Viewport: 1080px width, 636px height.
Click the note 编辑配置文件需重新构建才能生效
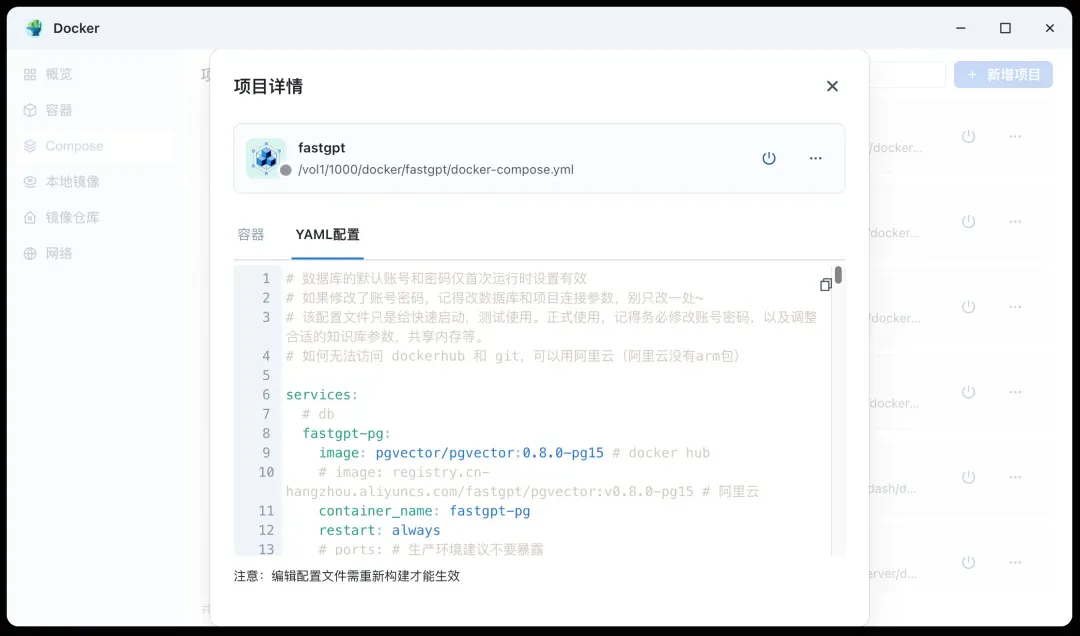(x=366, y=576)
